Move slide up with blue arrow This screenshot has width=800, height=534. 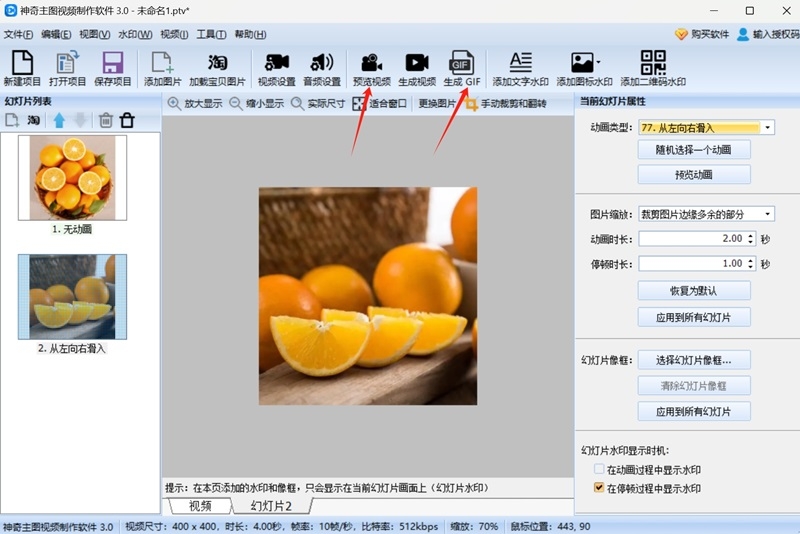[59, 120]
